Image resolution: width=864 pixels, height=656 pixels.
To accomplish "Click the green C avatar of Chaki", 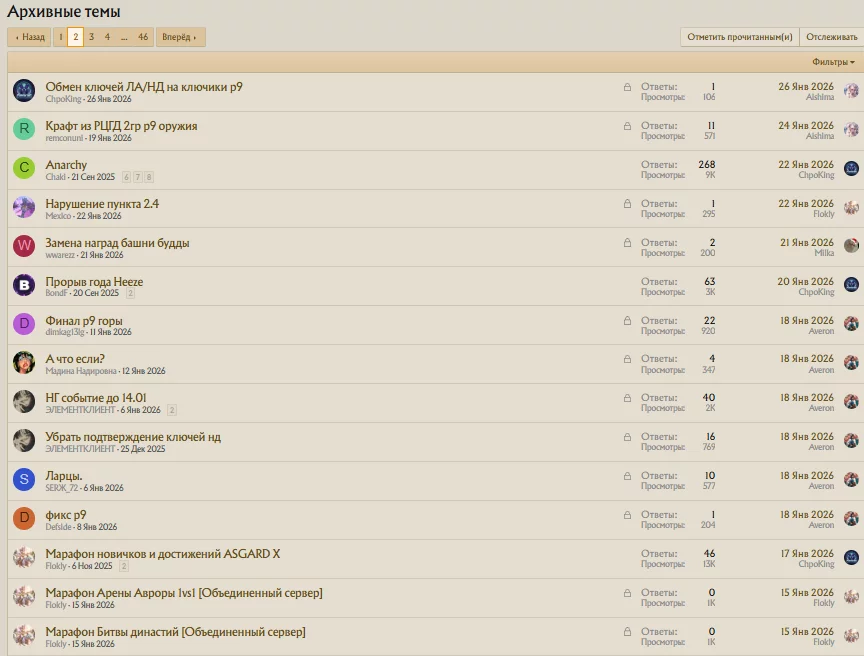I will click(24, 169).
